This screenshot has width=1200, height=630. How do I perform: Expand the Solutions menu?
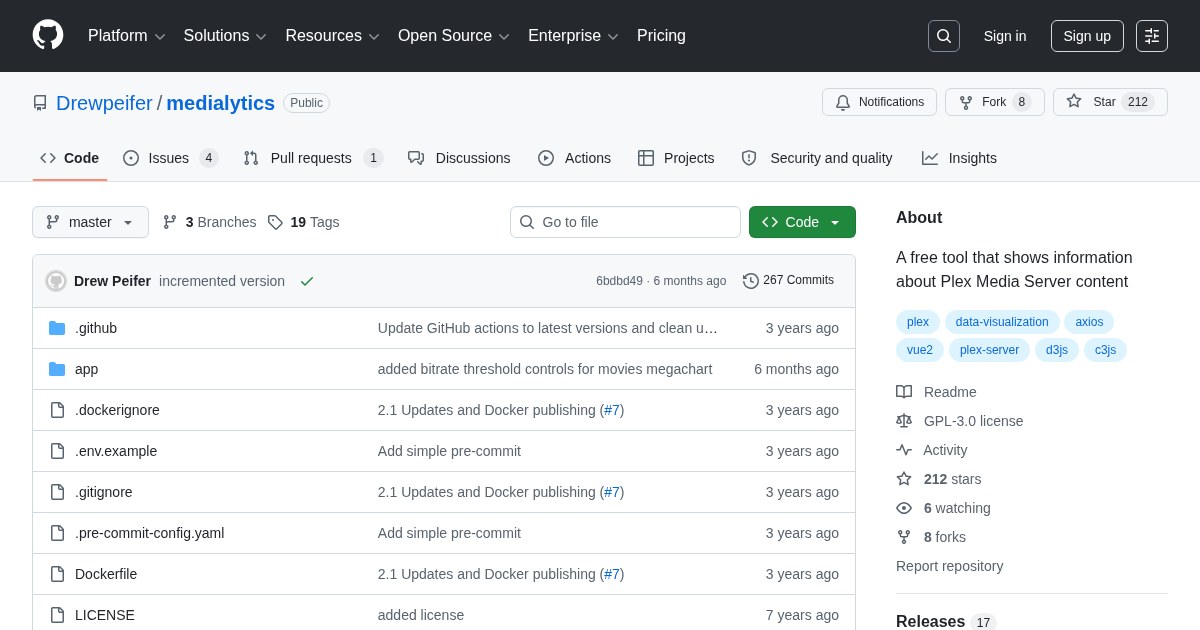pos(225,36)
